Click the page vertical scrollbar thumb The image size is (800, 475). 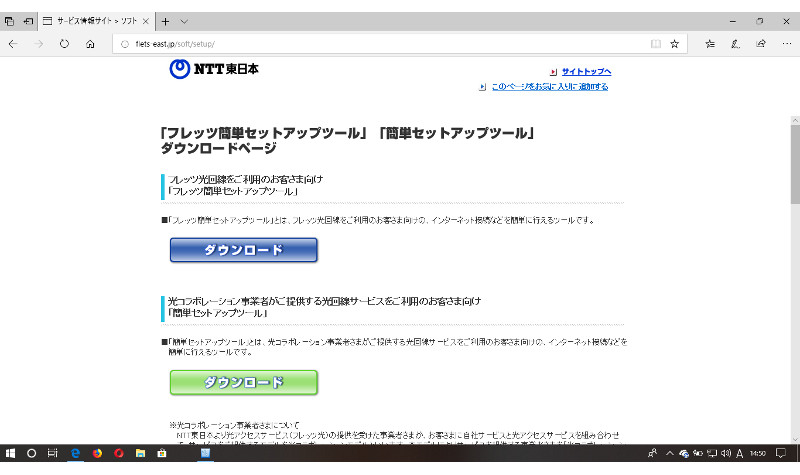[795, 164]
